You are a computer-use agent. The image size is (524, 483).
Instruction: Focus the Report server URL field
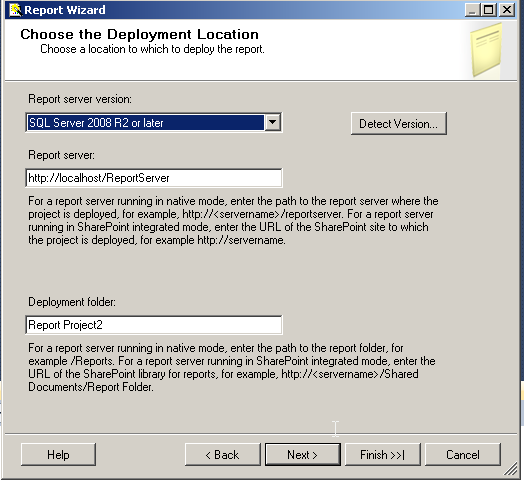click(154, 178)
